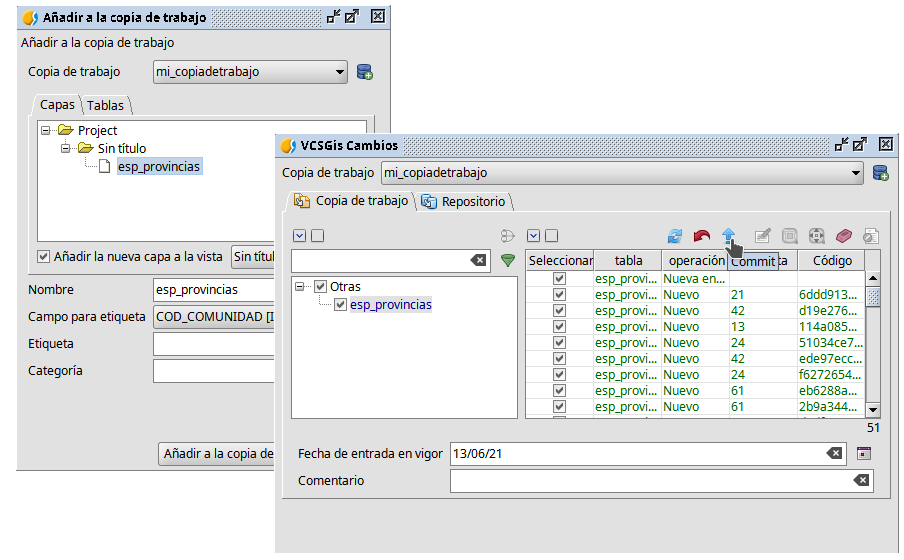
Task: Click the blue refresh changes icon
Action: [x=675, y=236]
